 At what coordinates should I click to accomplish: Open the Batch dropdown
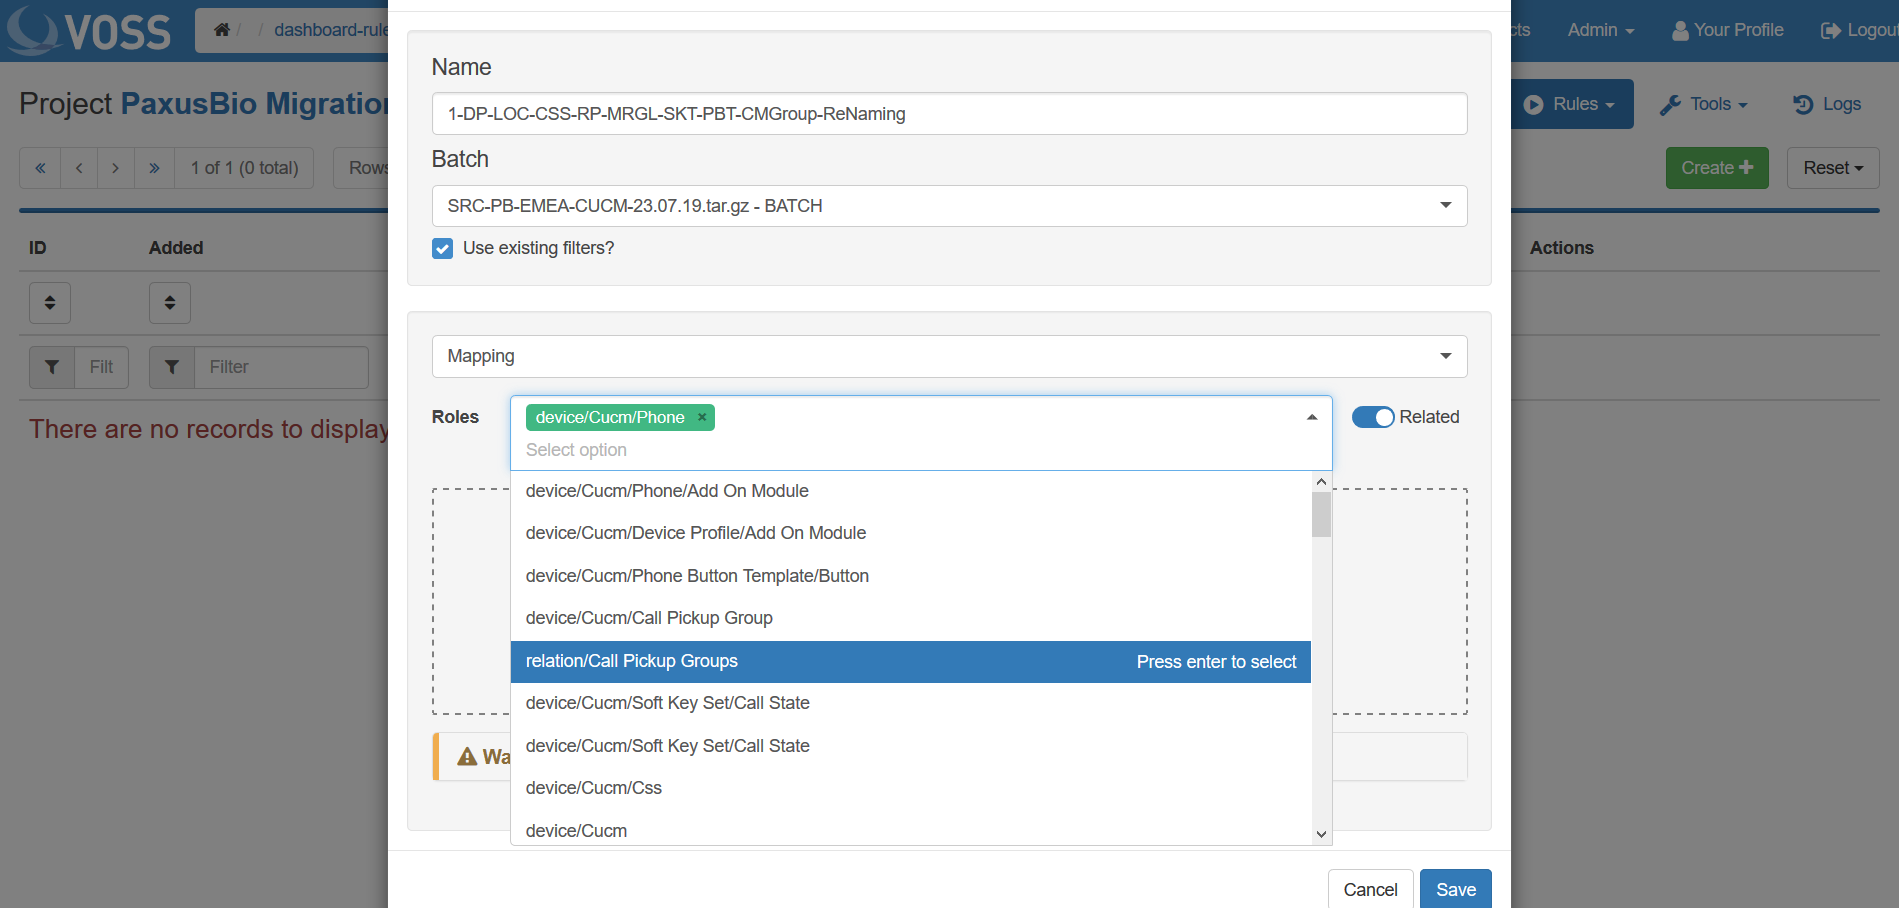click(x=949, y=206)
